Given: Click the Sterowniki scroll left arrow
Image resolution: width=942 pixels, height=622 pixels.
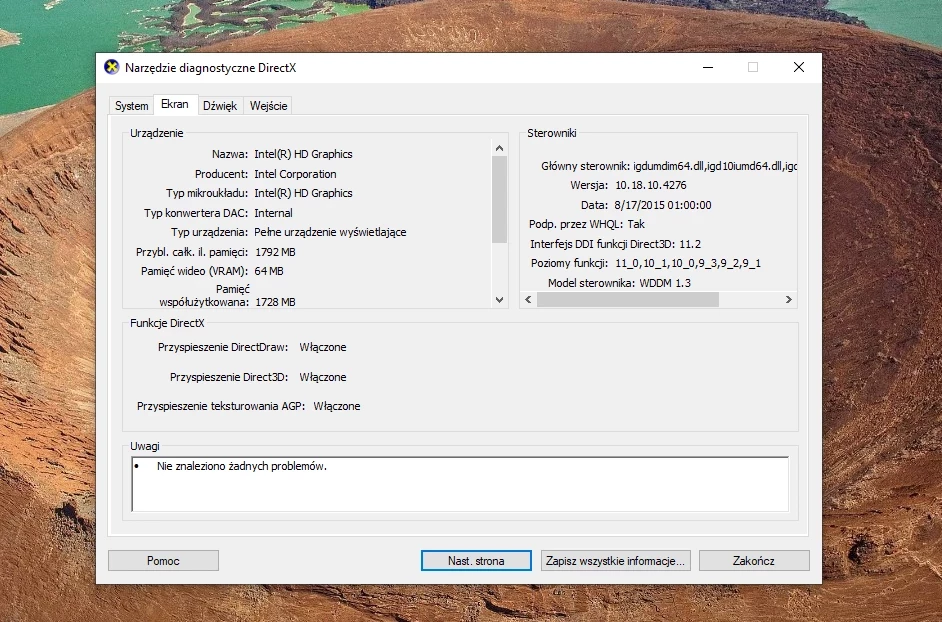Looking at the screenshot, I should pyautogui.click(x=528, y=299).
